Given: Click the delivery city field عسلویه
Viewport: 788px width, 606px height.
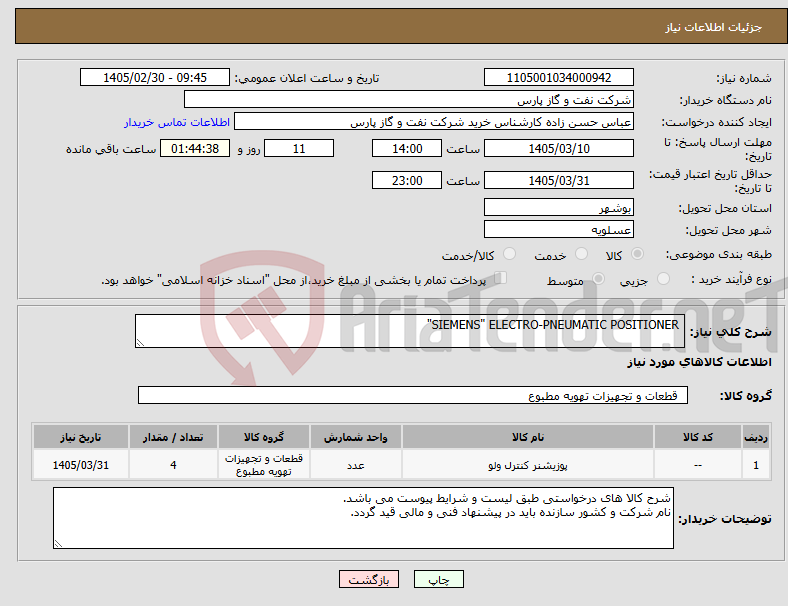Looking at the screenshot, I should pyautogui.click(x=558, y=230).
